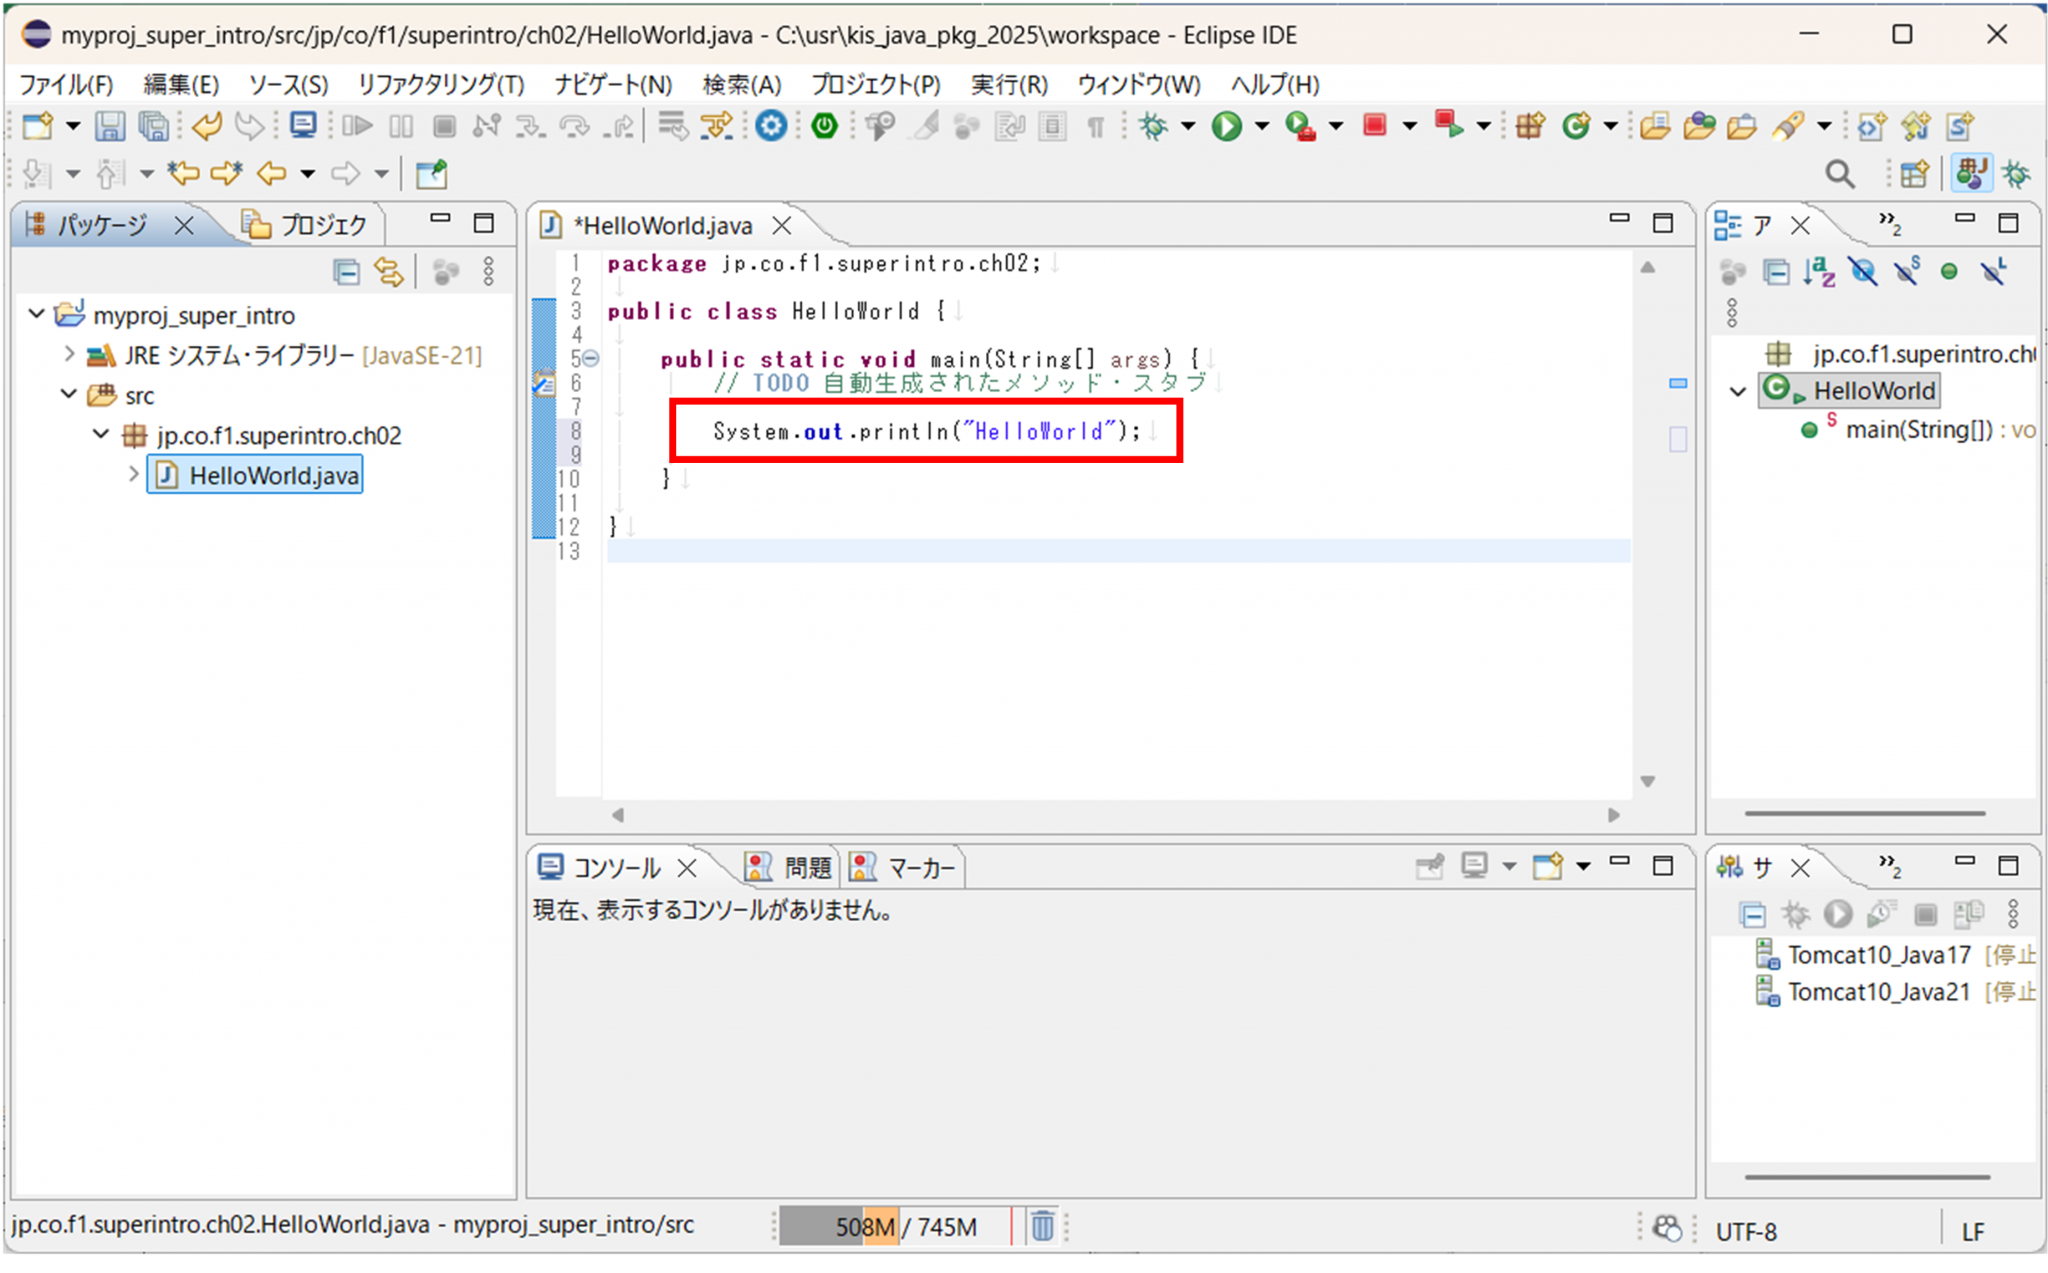This screenshot has height=1273, width=2048.
Task: Toggle Link with Editor in Package Explorer
Action: pyautogui.click(x=389, y=272)
